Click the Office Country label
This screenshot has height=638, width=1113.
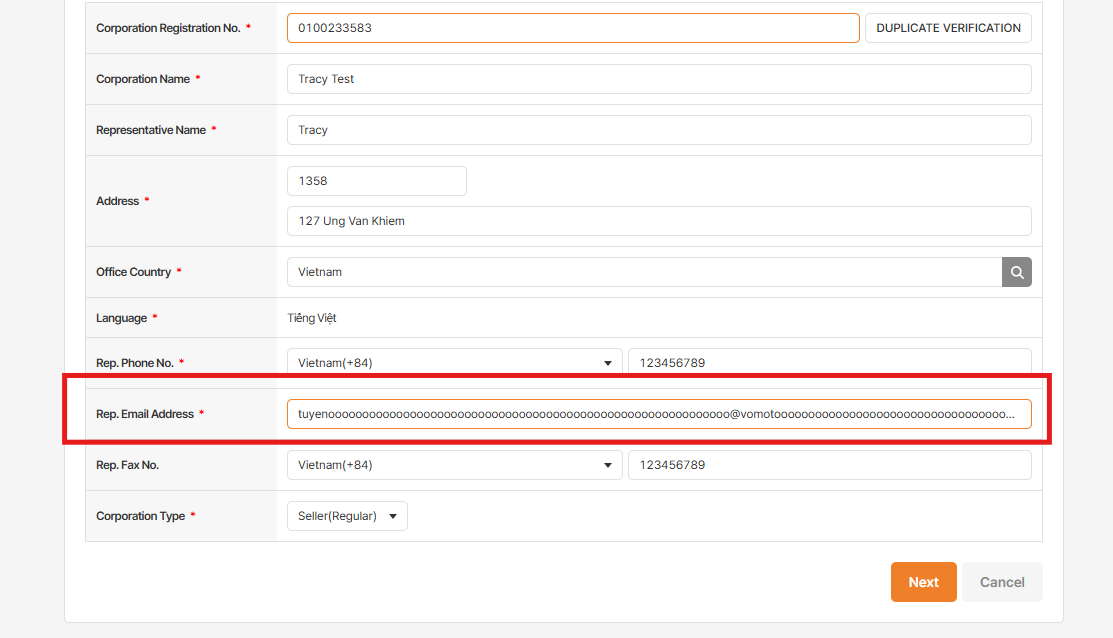[133, 272]
